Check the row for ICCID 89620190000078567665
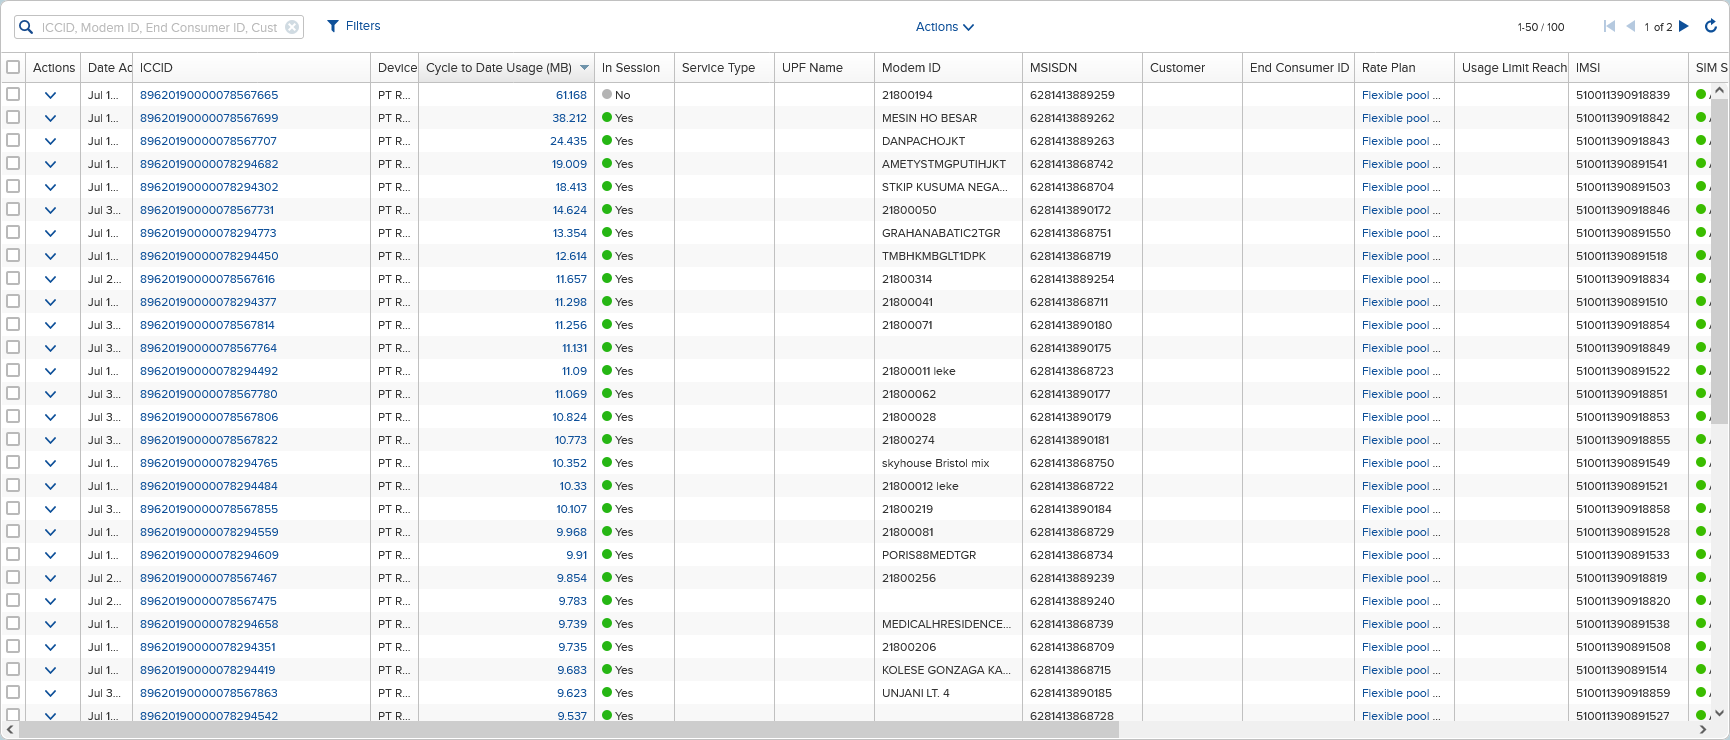 [13, 94]
